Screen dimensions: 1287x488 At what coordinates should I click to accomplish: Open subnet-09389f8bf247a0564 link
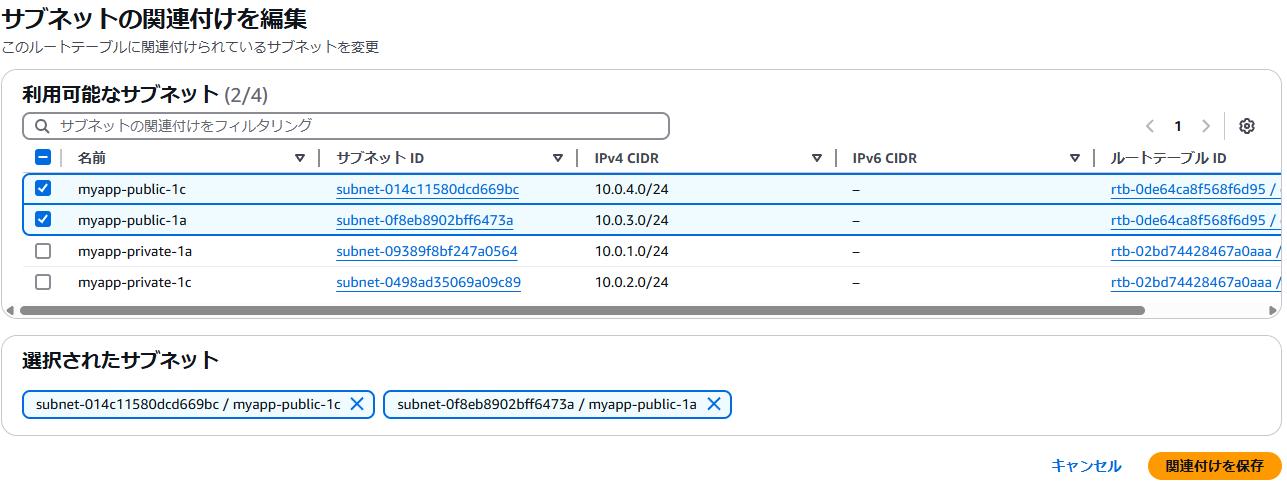tap(427, 251)
